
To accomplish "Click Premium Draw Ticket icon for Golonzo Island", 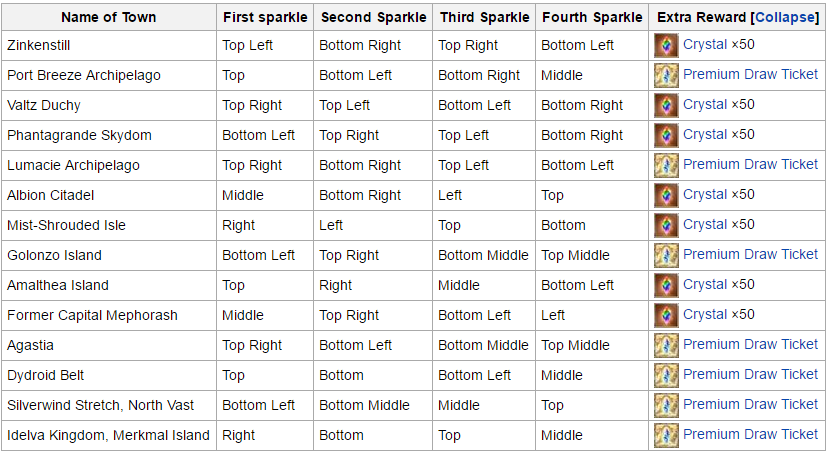I will [x=666, y=255].
